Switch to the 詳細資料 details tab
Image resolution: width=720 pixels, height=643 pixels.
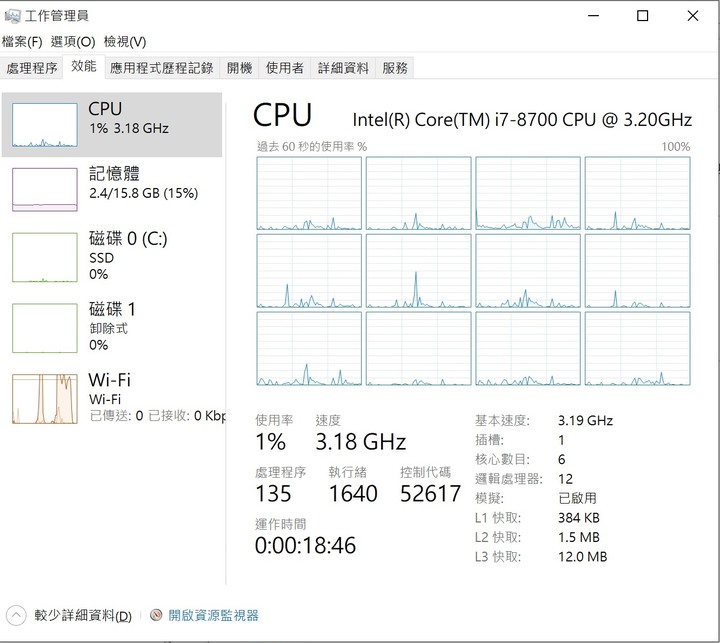(x=343, y=68)
